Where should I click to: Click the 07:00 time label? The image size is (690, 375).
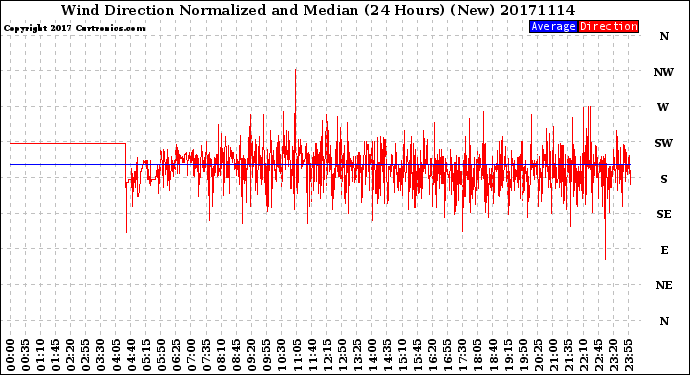191,355
